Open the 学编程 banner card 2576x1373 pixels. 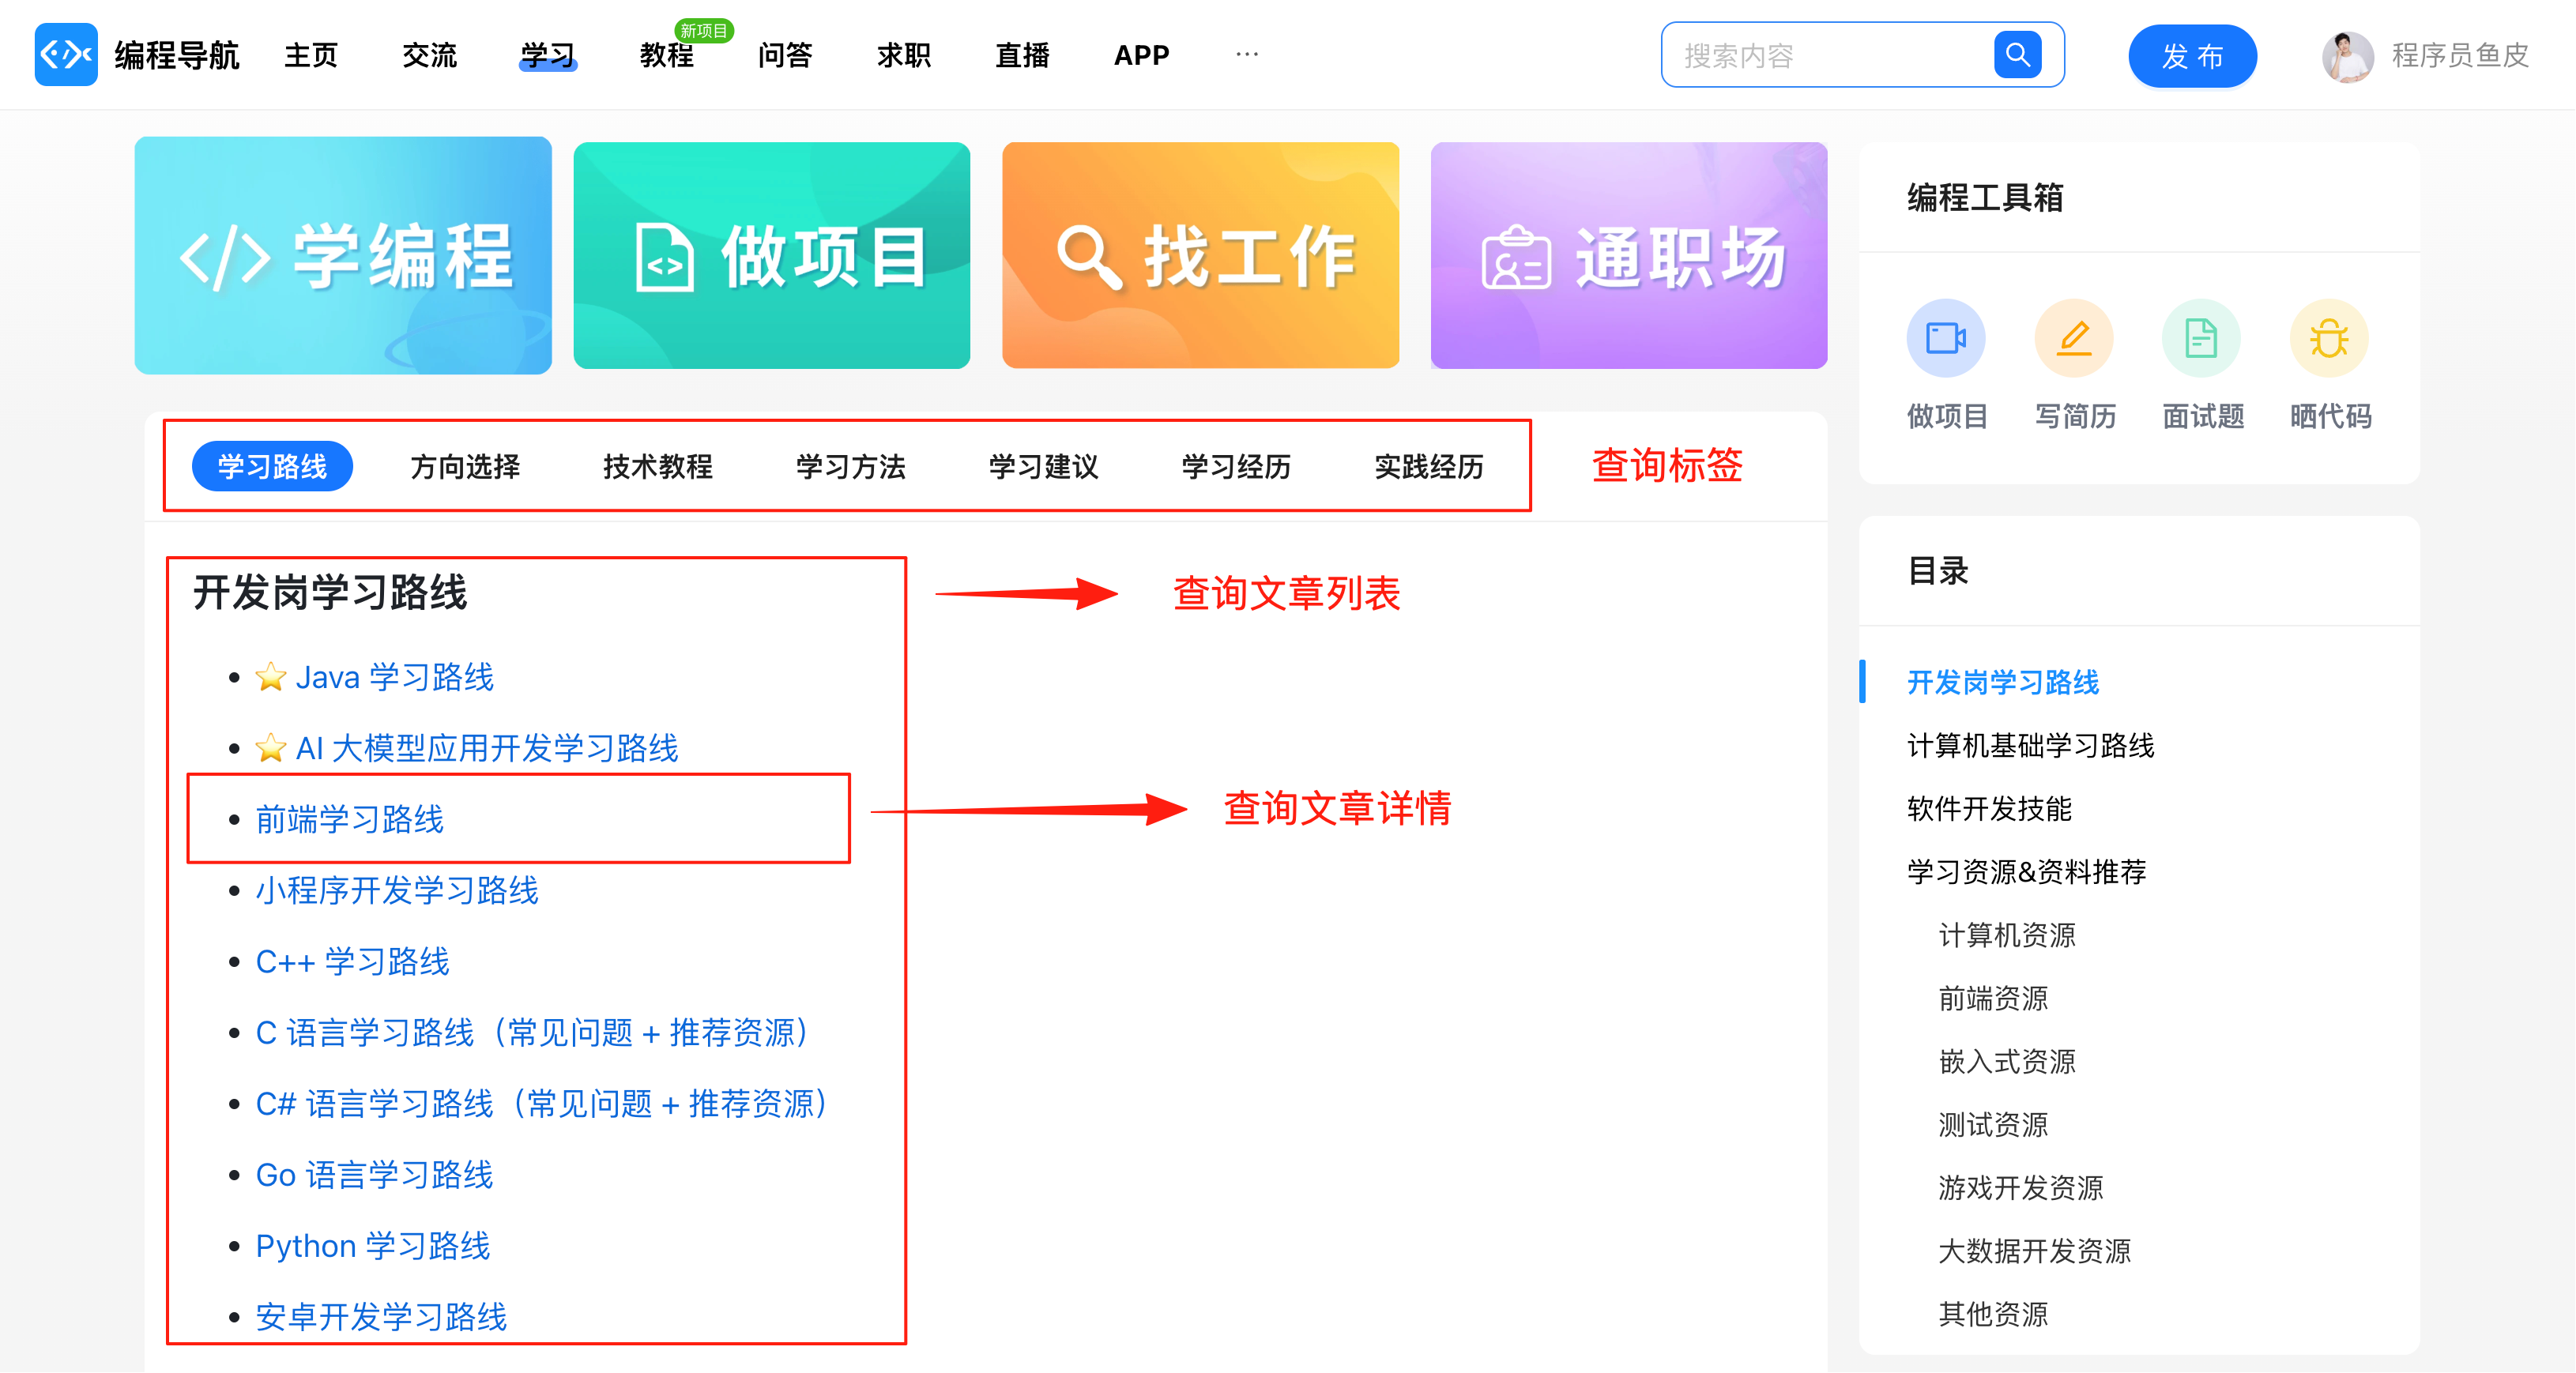343,256
